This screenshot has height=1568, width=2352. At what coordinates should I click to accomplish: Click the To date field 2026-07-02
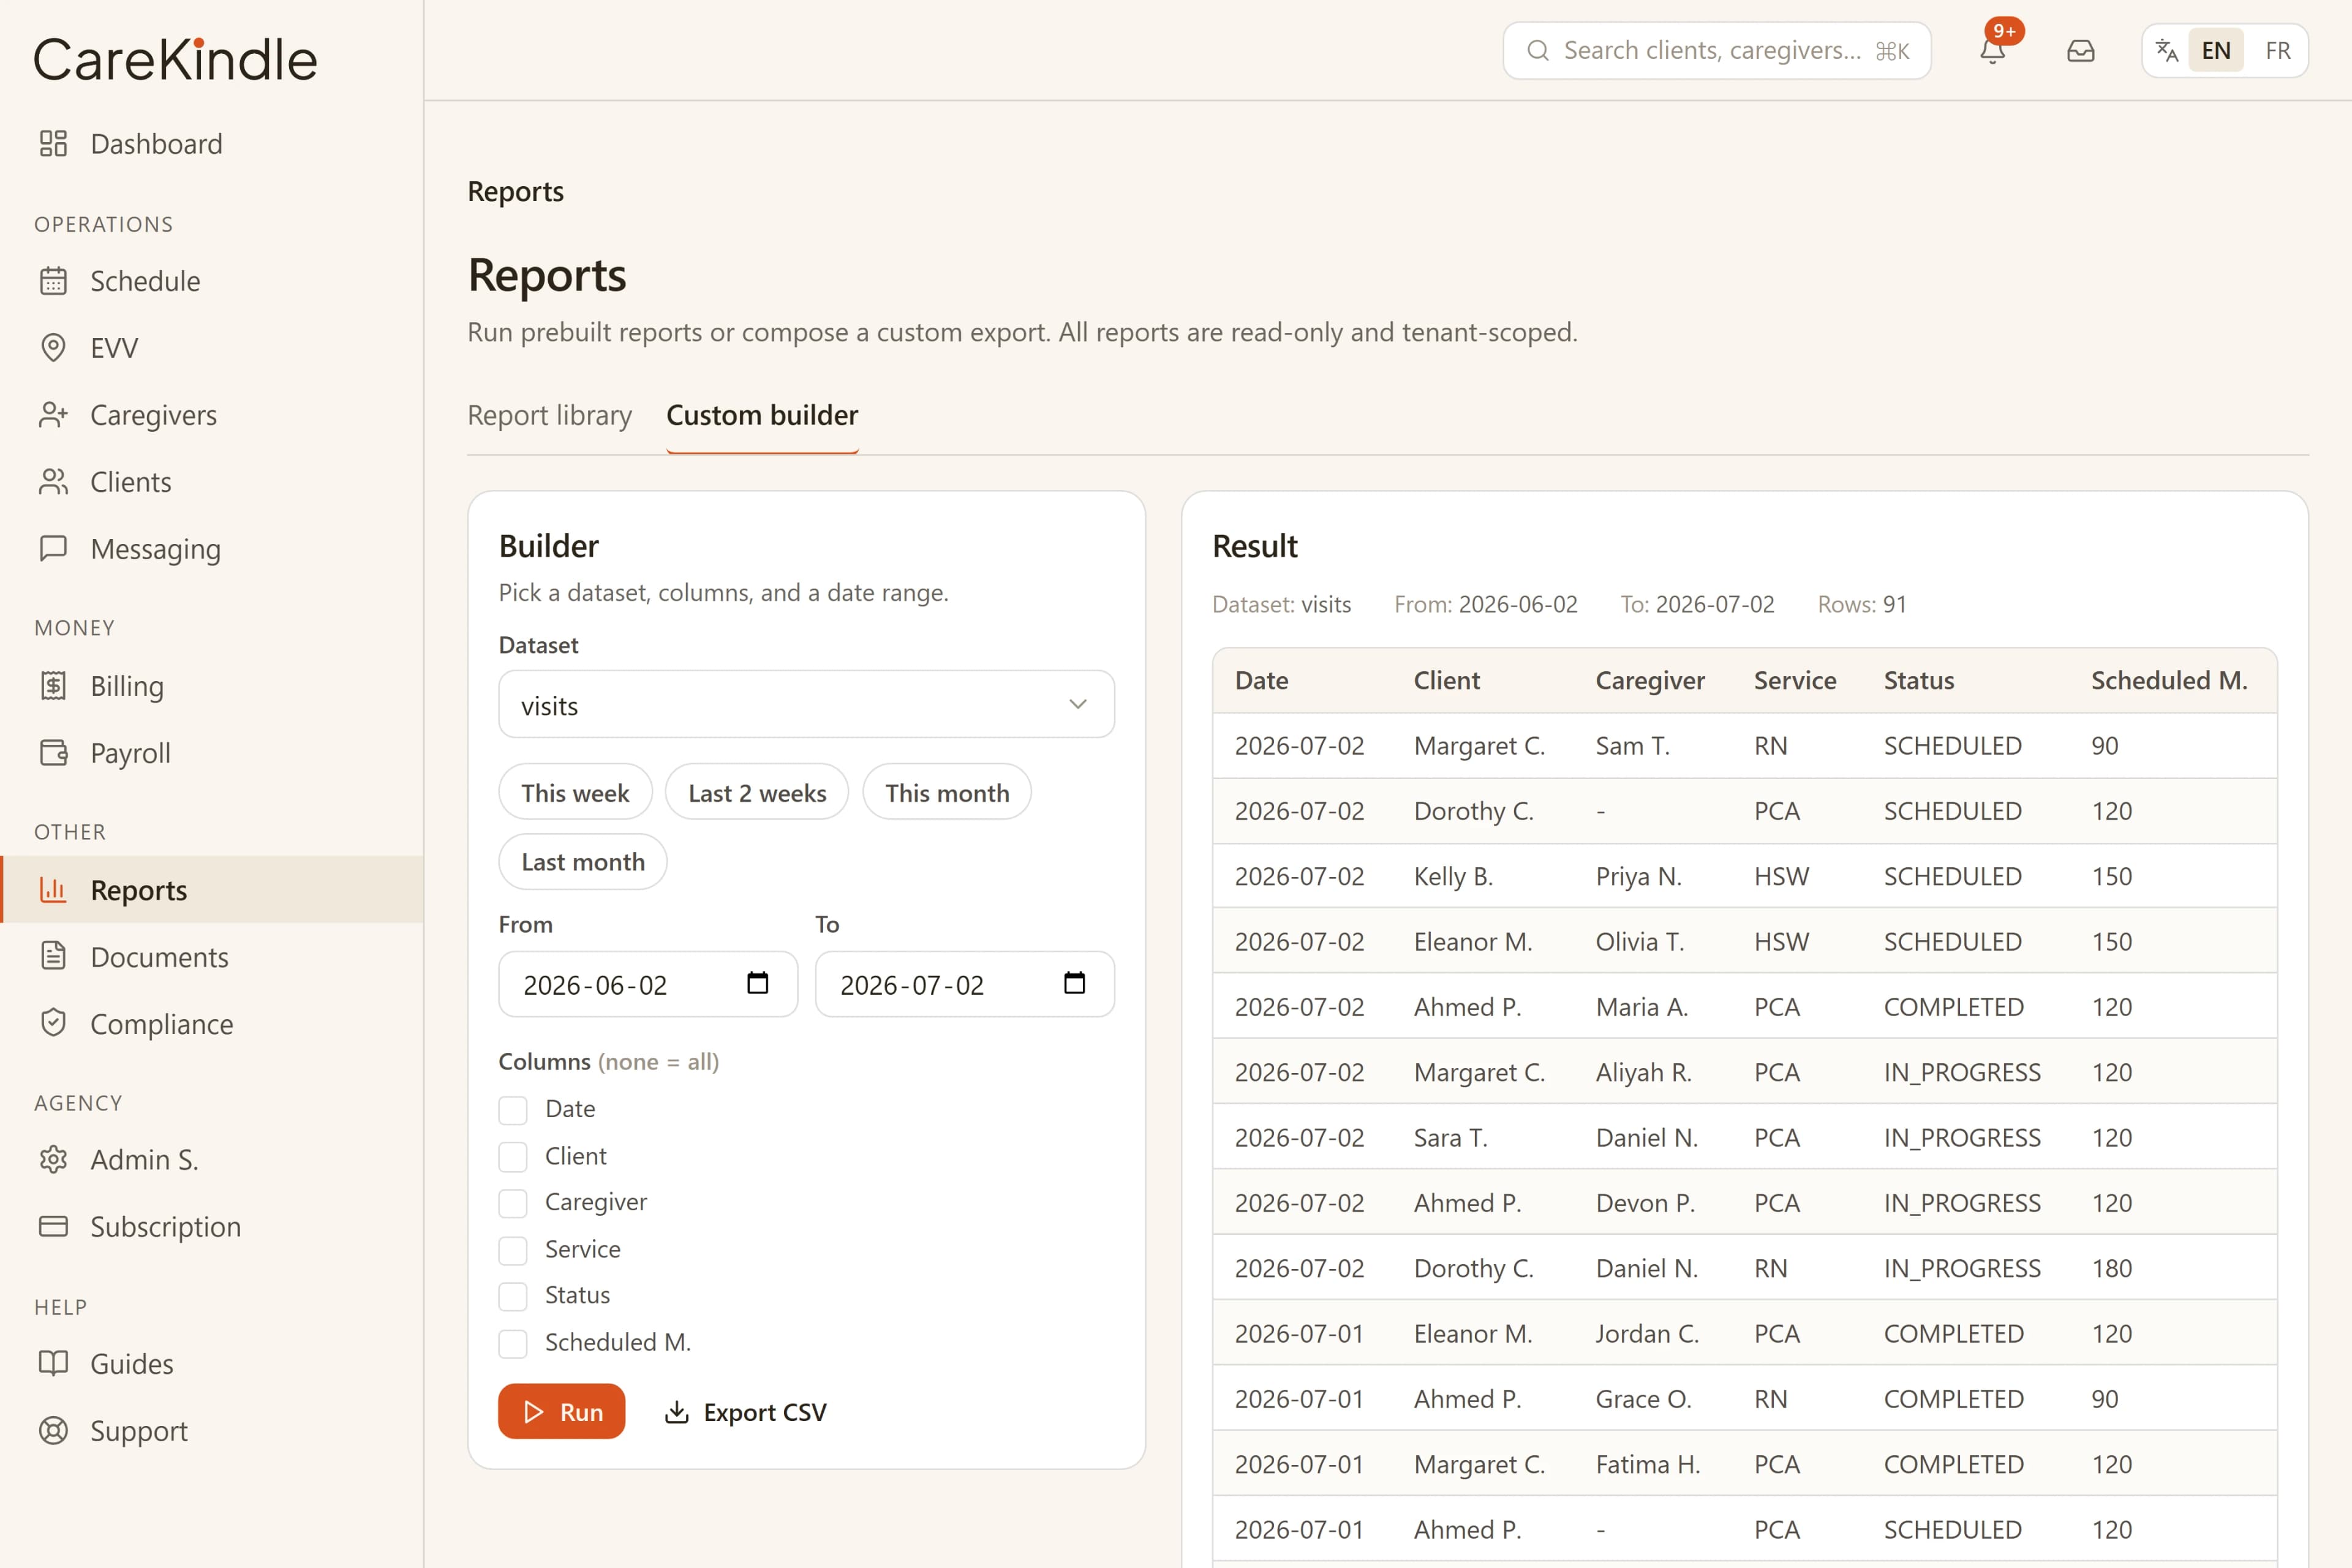[964, 984]
